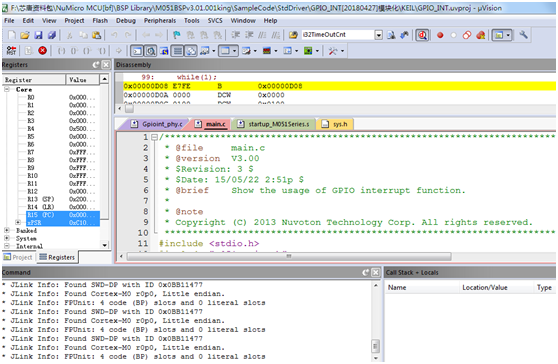Viewport: 558px width, 364px height.
Task: Insert breakpoint red dot icon
Action: [440, 35]
